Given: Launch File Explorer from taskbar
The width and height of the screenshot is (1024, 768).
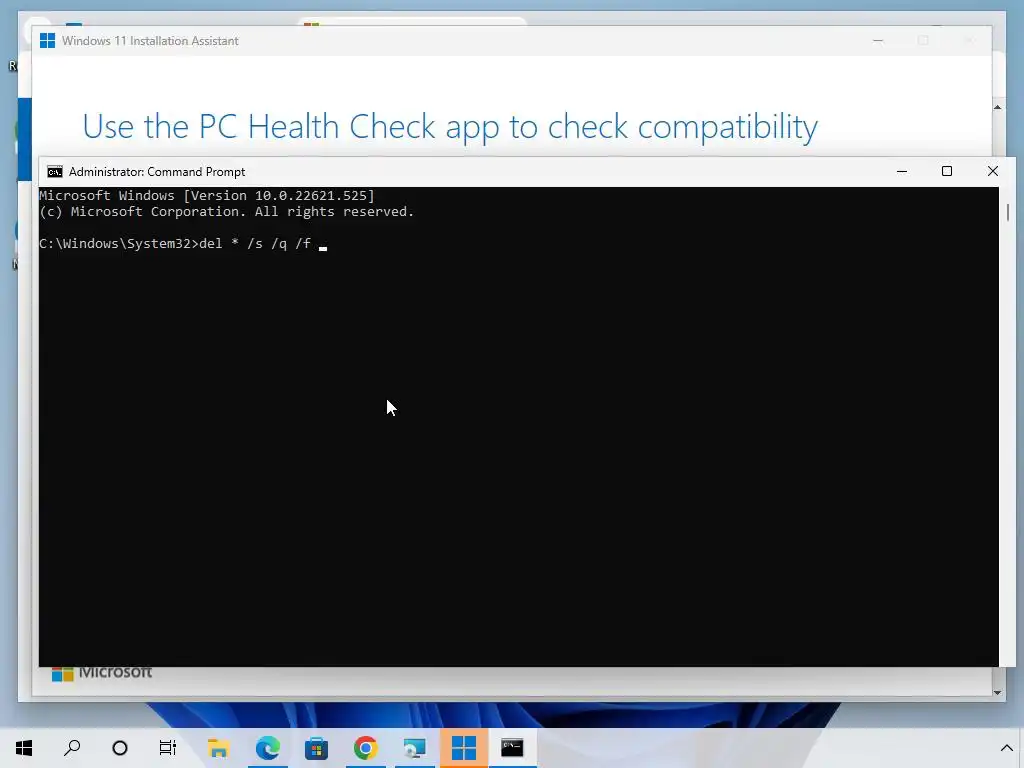Looking at the screenshot, I should coord(218,748).
